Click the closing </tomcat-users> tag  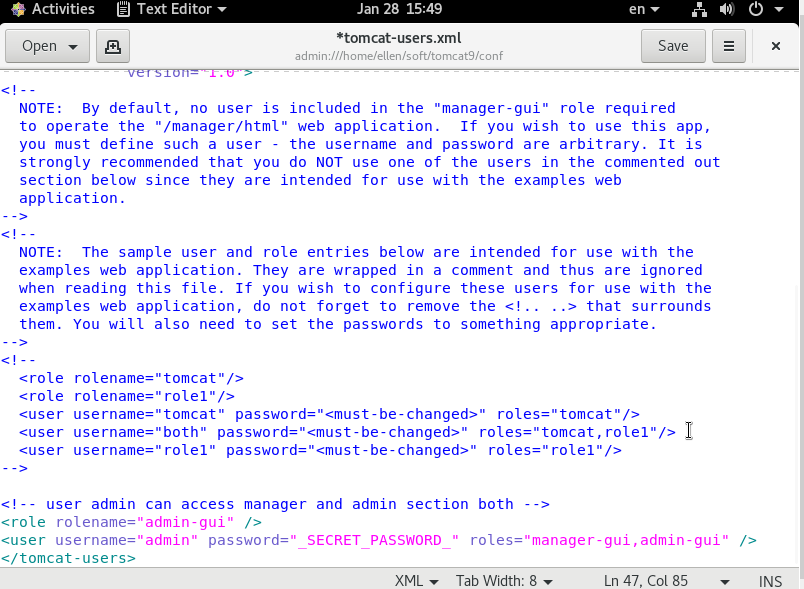point(68,558)
